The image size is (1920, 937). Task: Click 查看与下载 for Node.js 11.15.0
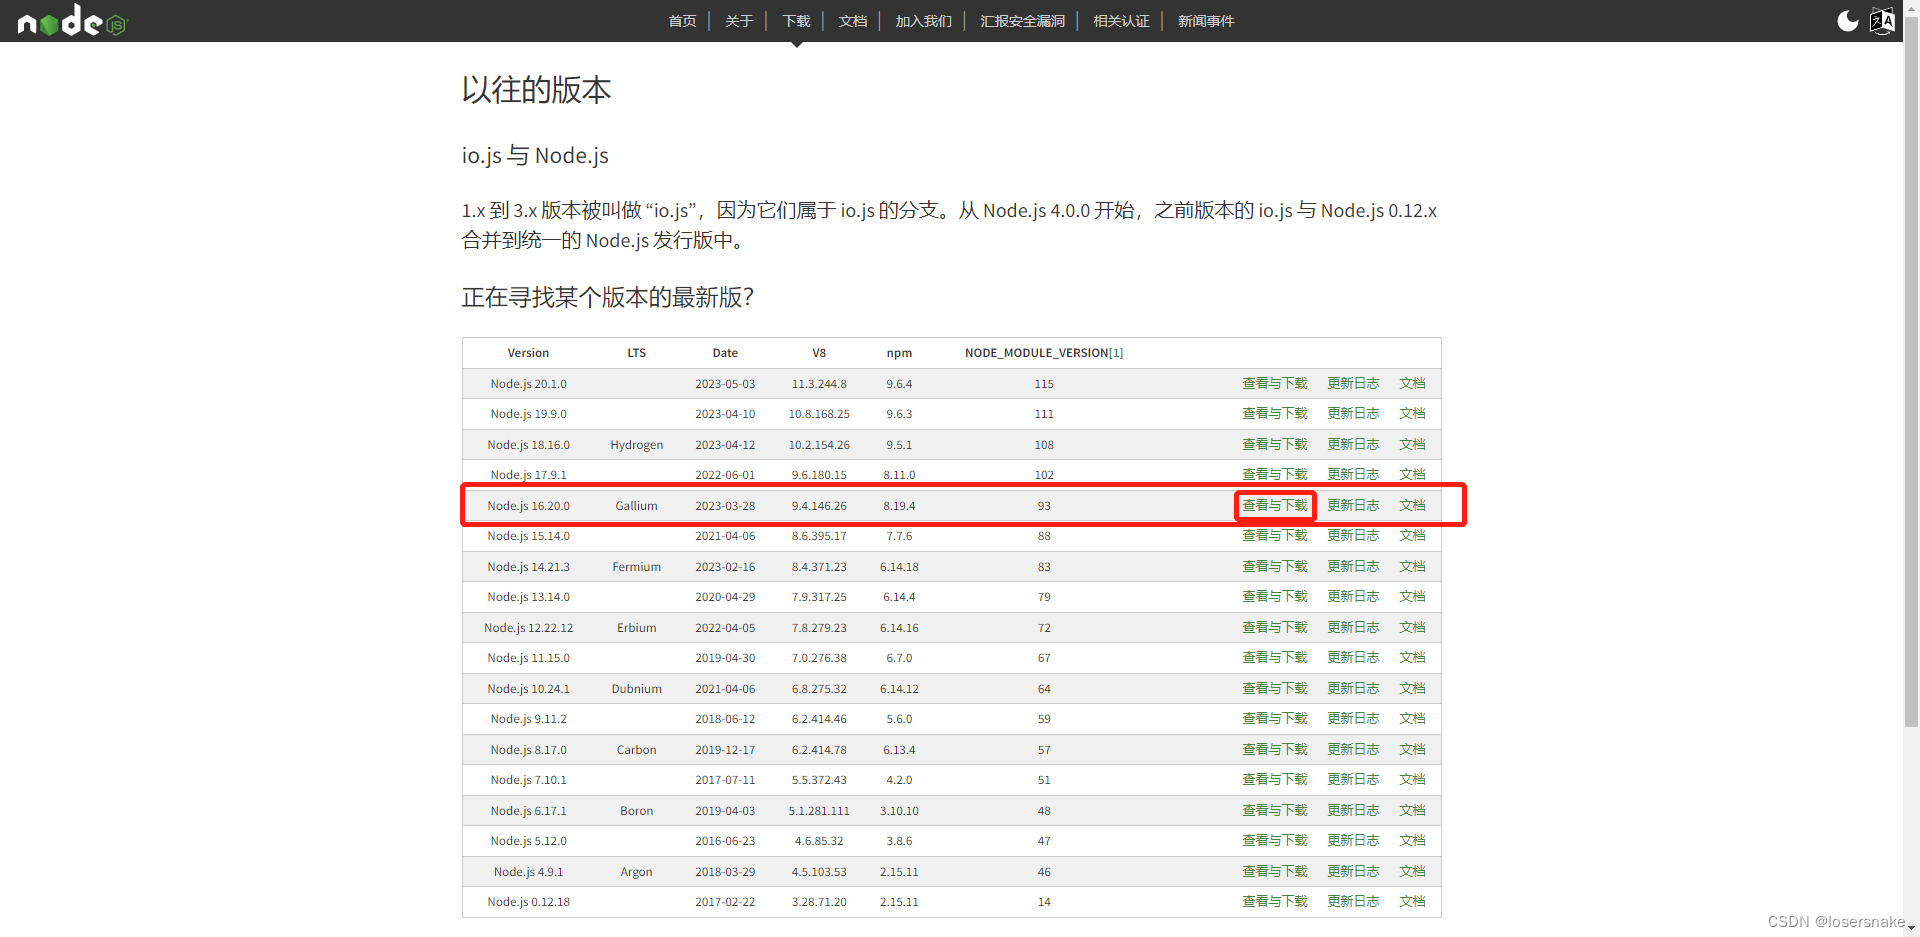pyautogui.click(x=1275, y=658)
